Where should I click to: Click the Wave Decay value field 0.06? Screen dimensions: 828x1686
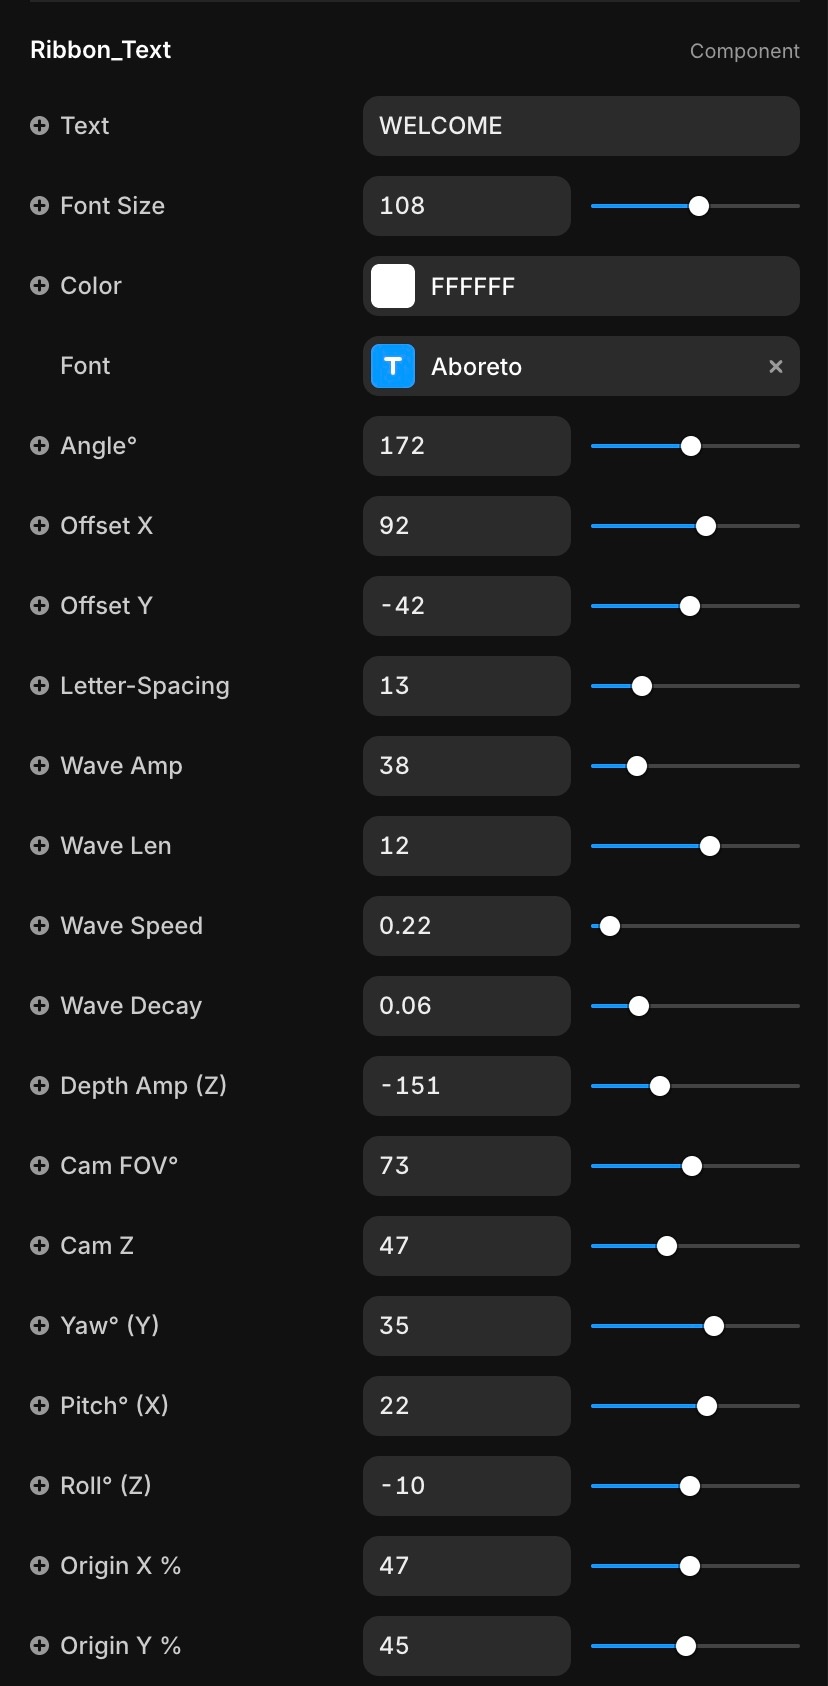coord(466,1006)
